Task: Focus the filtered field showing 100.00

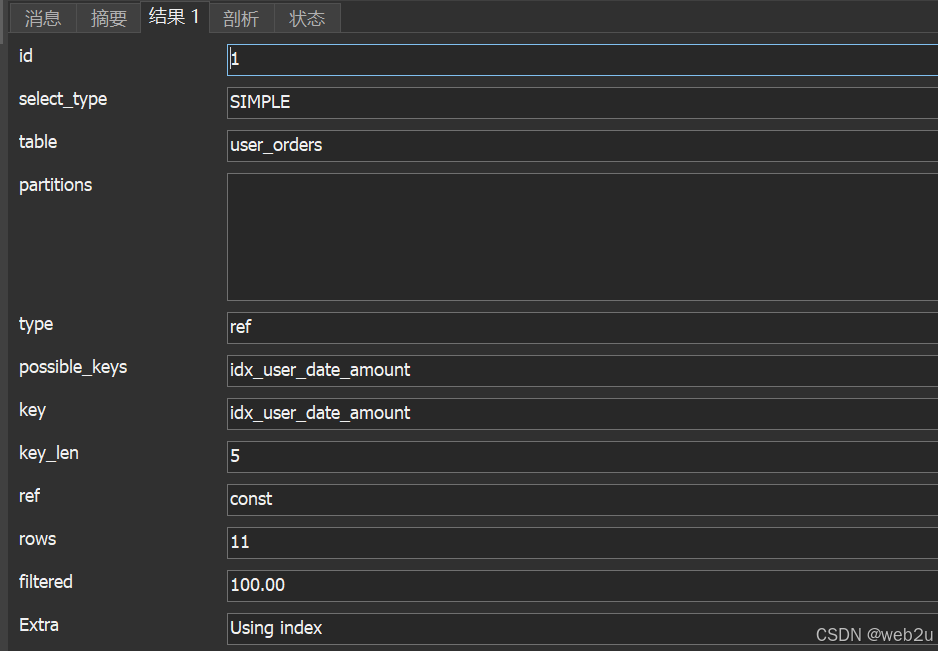Action: coord(580,586)
